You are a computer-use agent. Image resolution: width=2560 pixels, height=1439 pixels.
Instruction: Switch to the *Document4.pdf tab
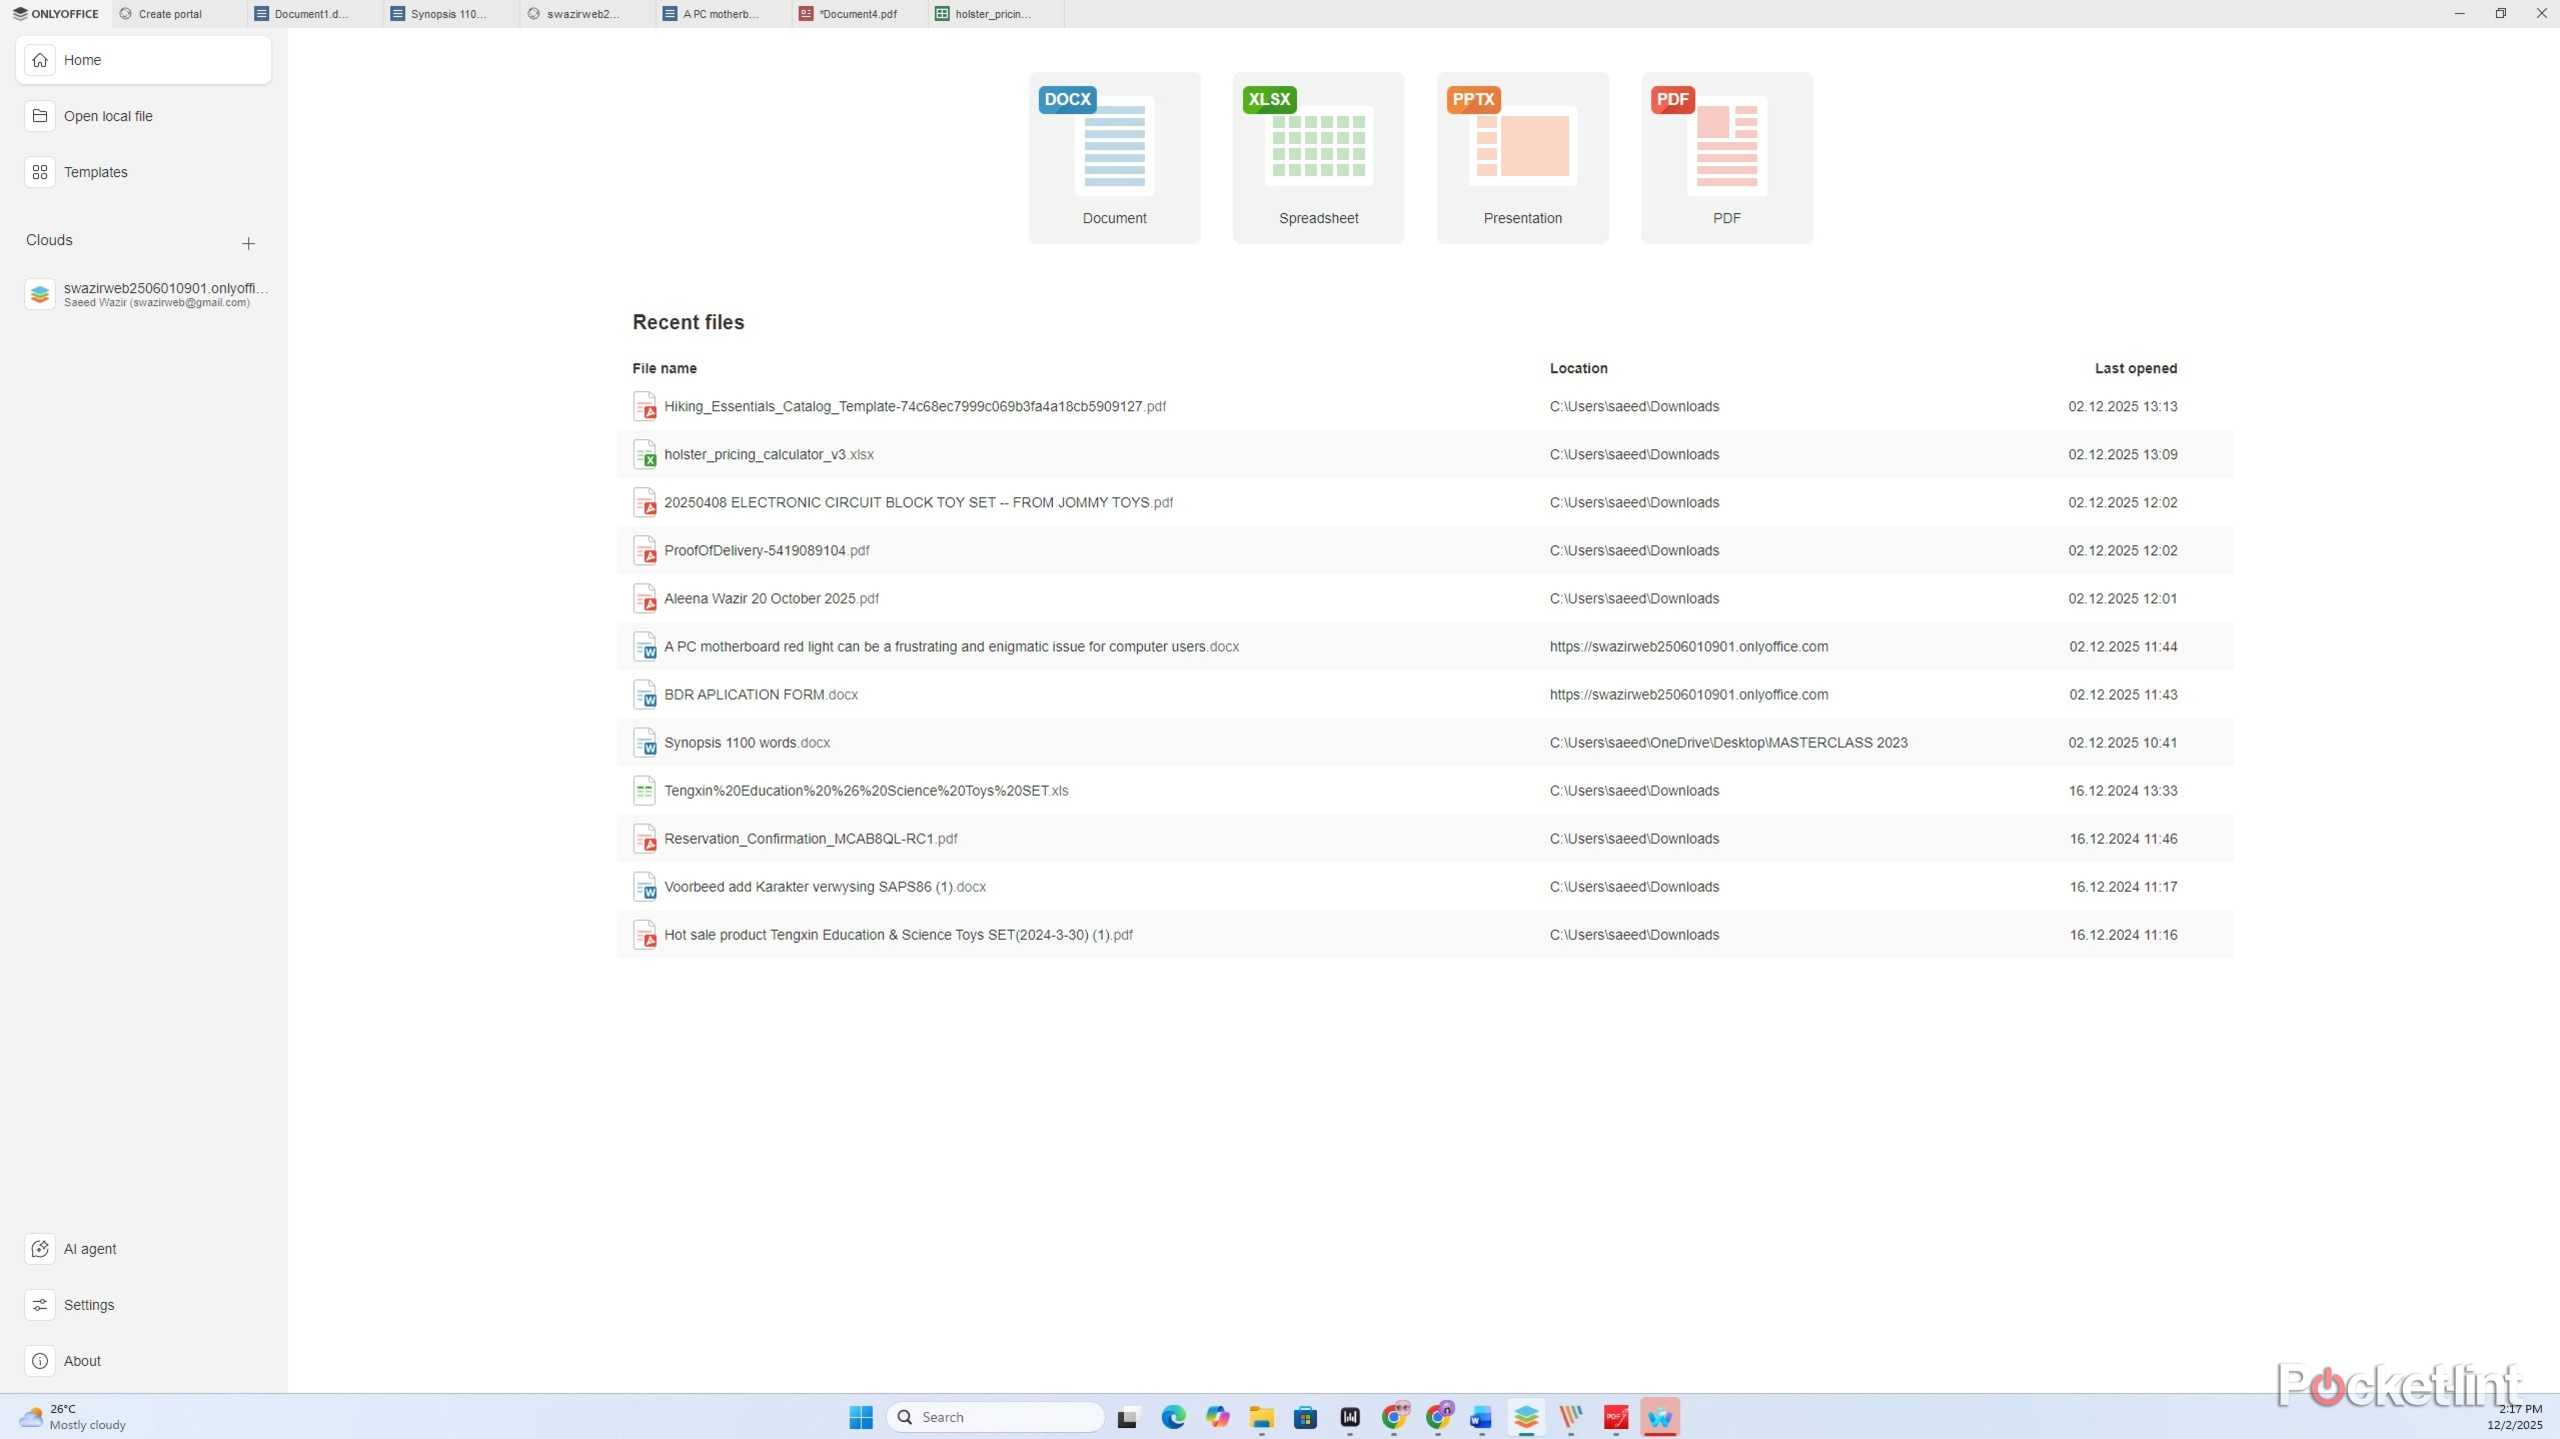click(857, 14)
